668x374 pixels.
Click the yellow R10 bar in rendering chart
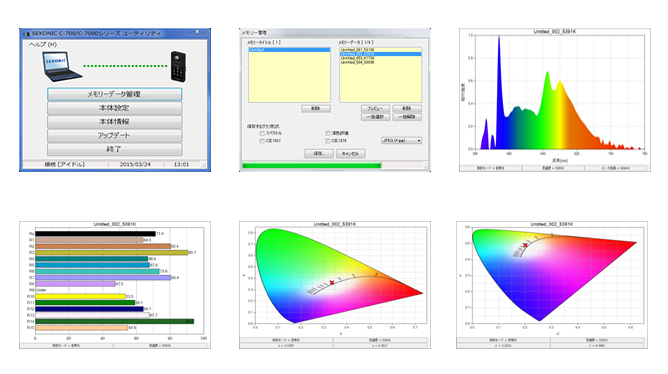(81, 296)
